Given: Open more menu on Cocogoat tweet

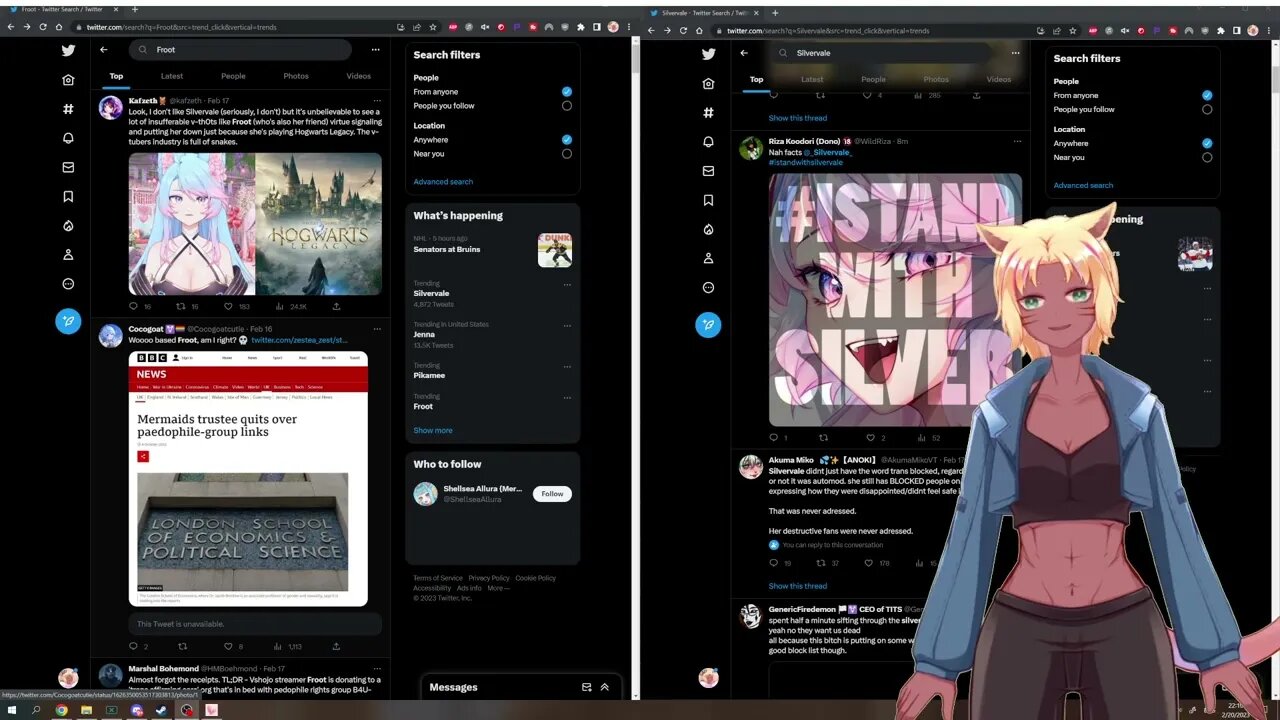Looking at the screenshot, I should point(377,329).
